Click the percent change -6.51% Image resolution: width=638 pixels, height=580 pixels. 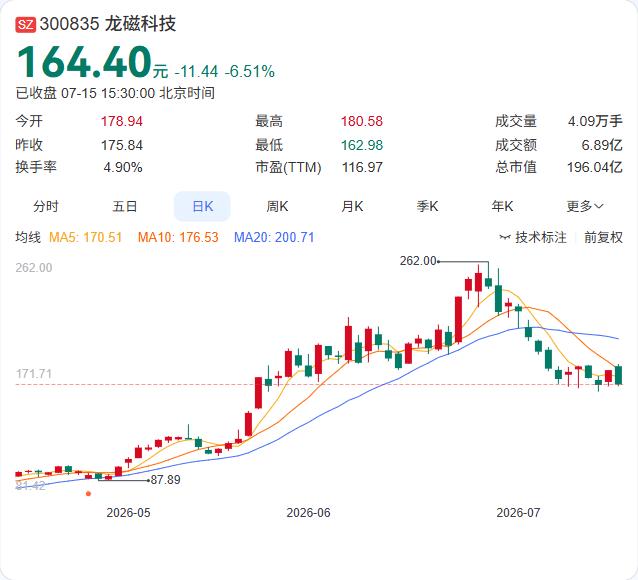point(250,72)
